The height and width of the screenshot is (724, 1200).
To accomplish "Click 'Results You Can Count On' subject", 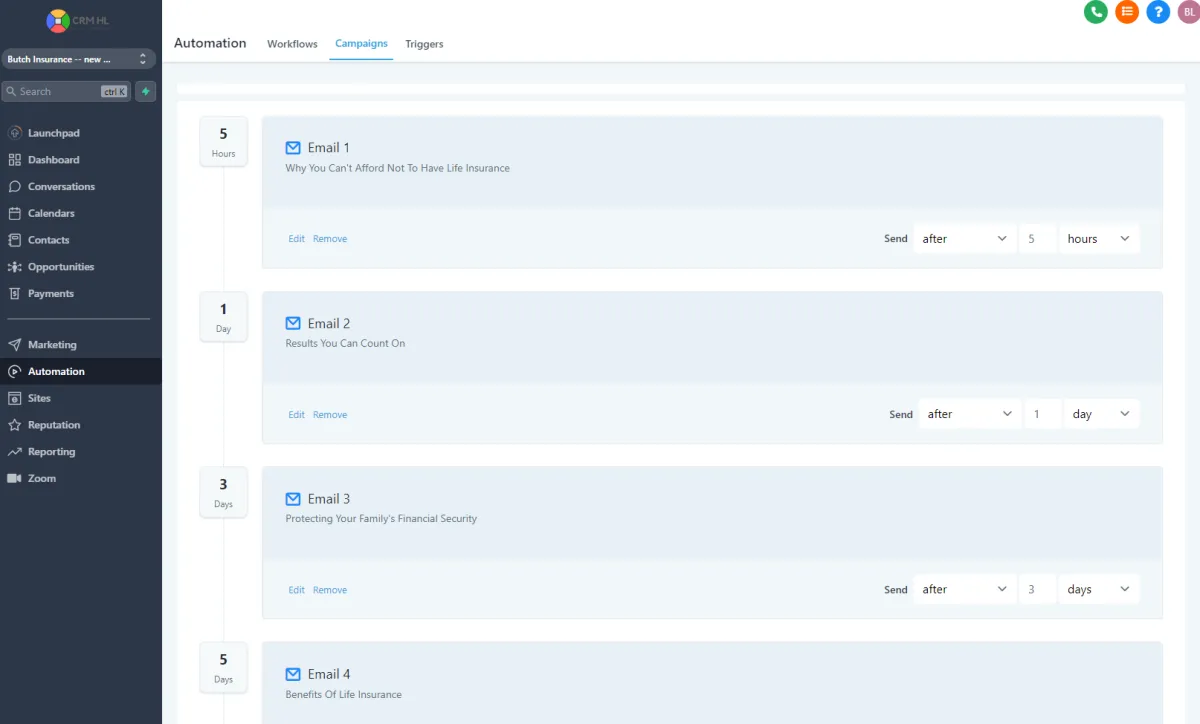I will [x=345, y=343].
